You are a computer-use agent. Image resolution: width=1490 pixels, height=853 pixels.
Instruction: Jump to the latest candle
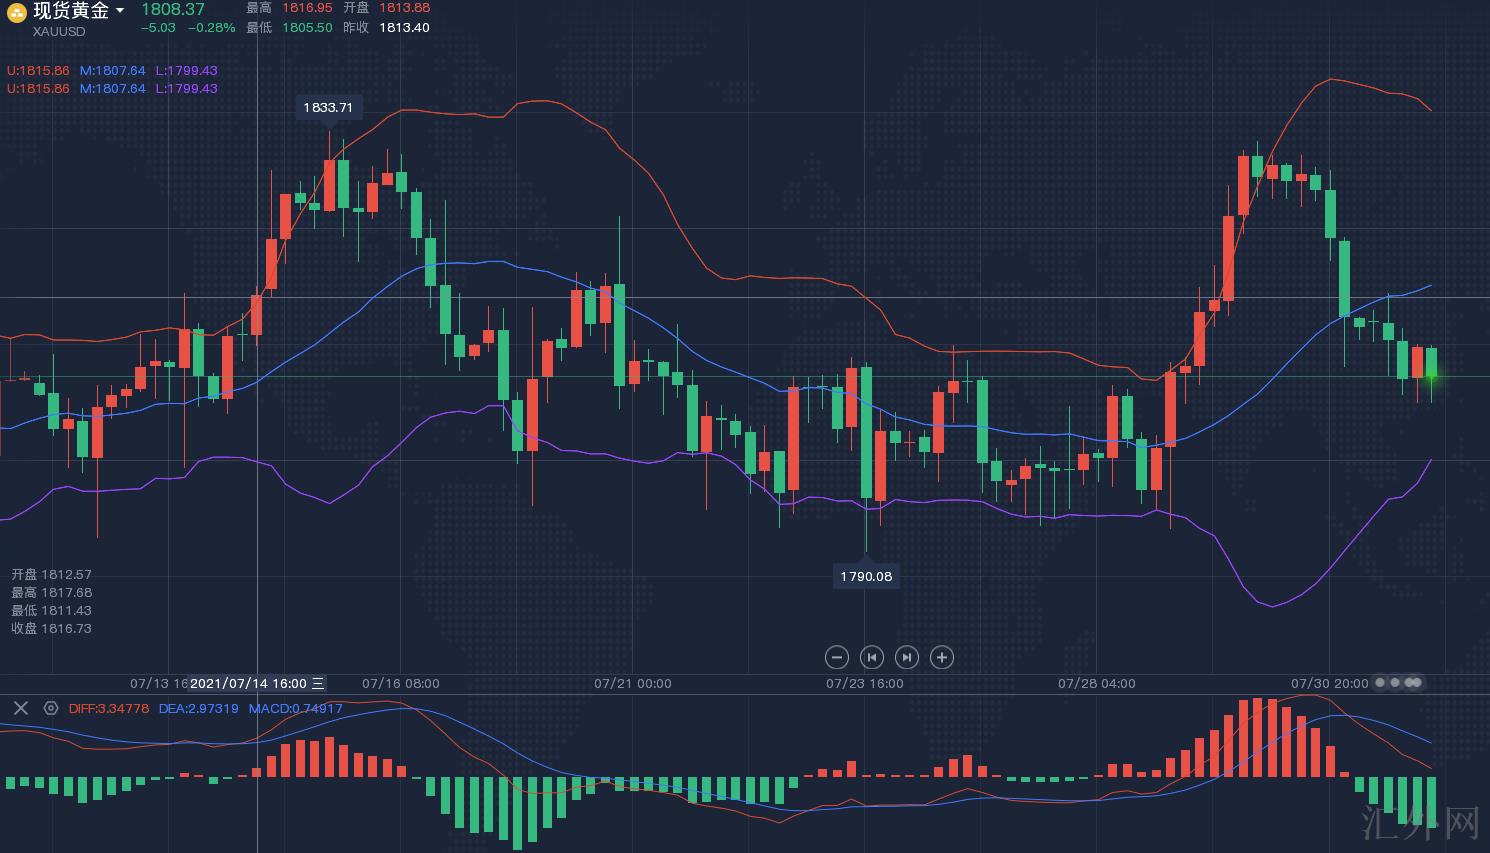(x=906, y=657)
